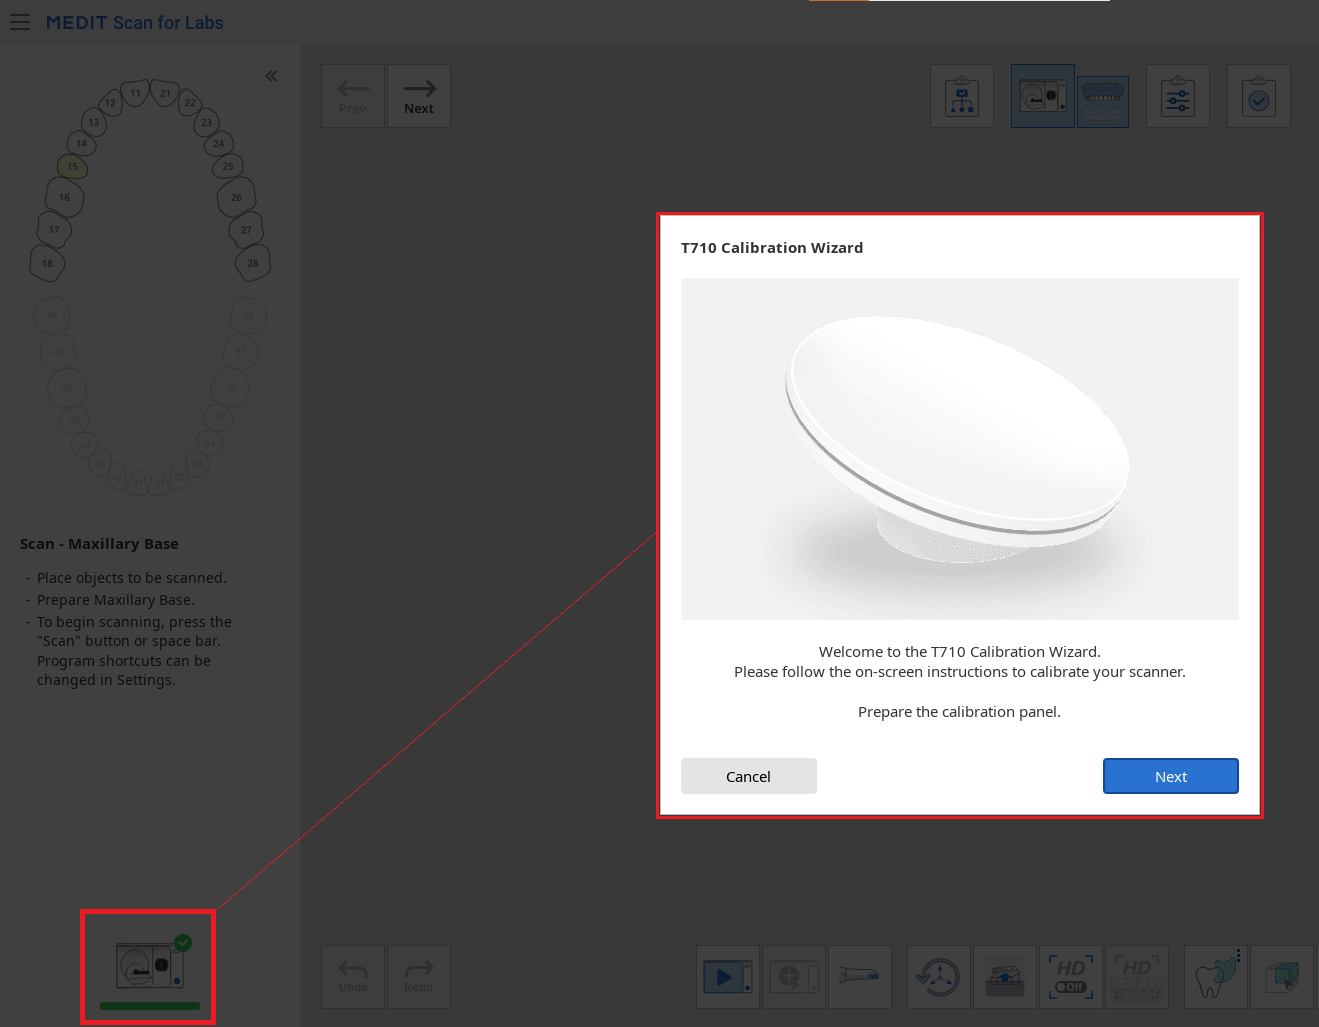The image size is (1319, 1027).
Task: Select tooth 24 on the chart
Action: point(218,144)
